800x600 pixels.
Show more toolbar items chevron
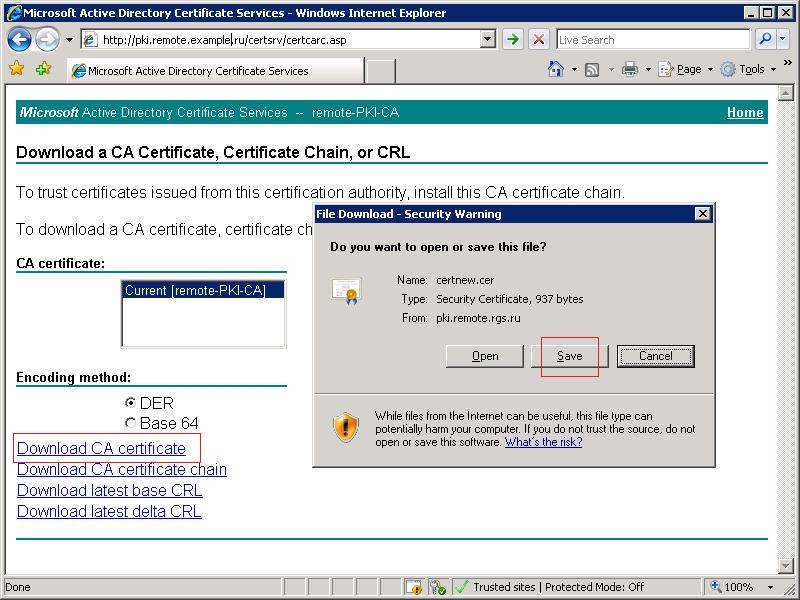pyautogui.click(x=788, y=63)
